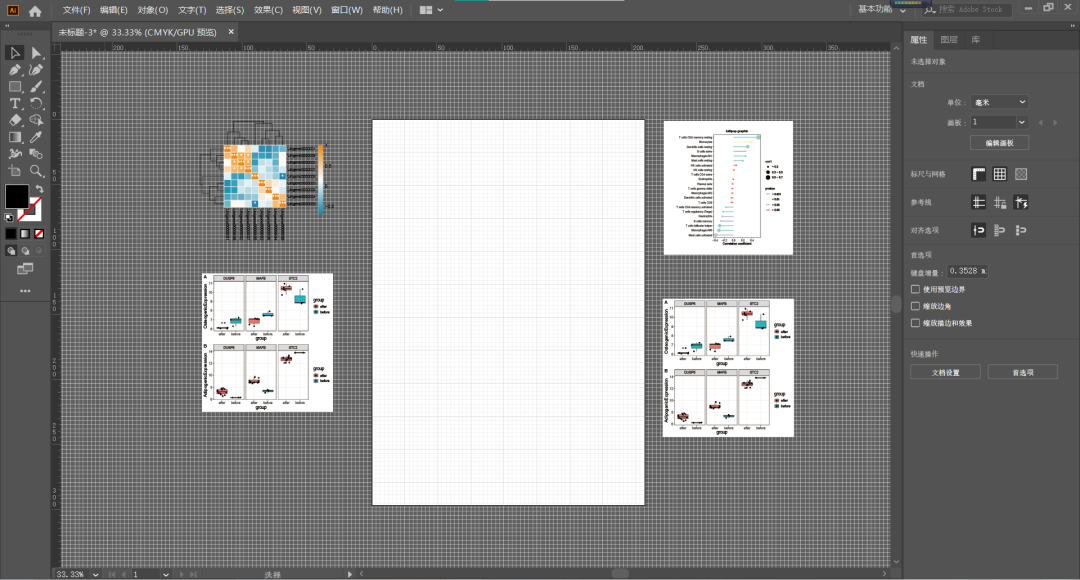
Task: Click the 编辑画板 button
Action: pyautogui.click(x=999, y=143)
